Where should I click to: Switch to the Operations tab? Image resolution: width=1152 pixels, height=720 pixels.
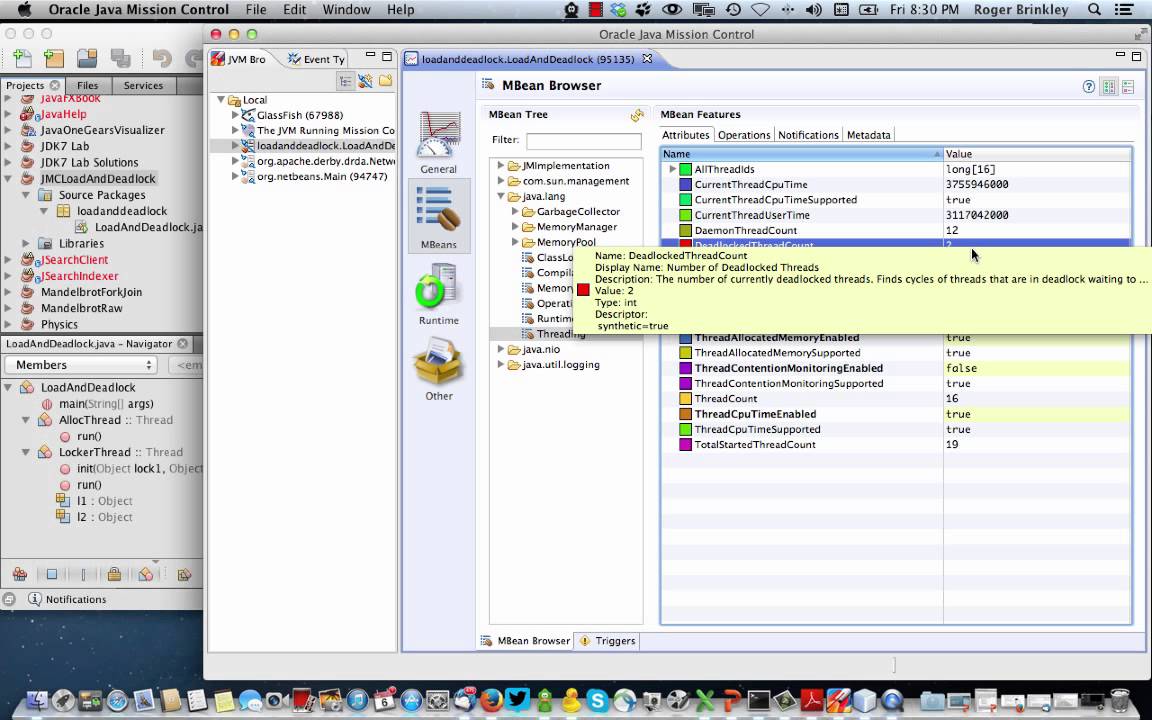(744, 135)
